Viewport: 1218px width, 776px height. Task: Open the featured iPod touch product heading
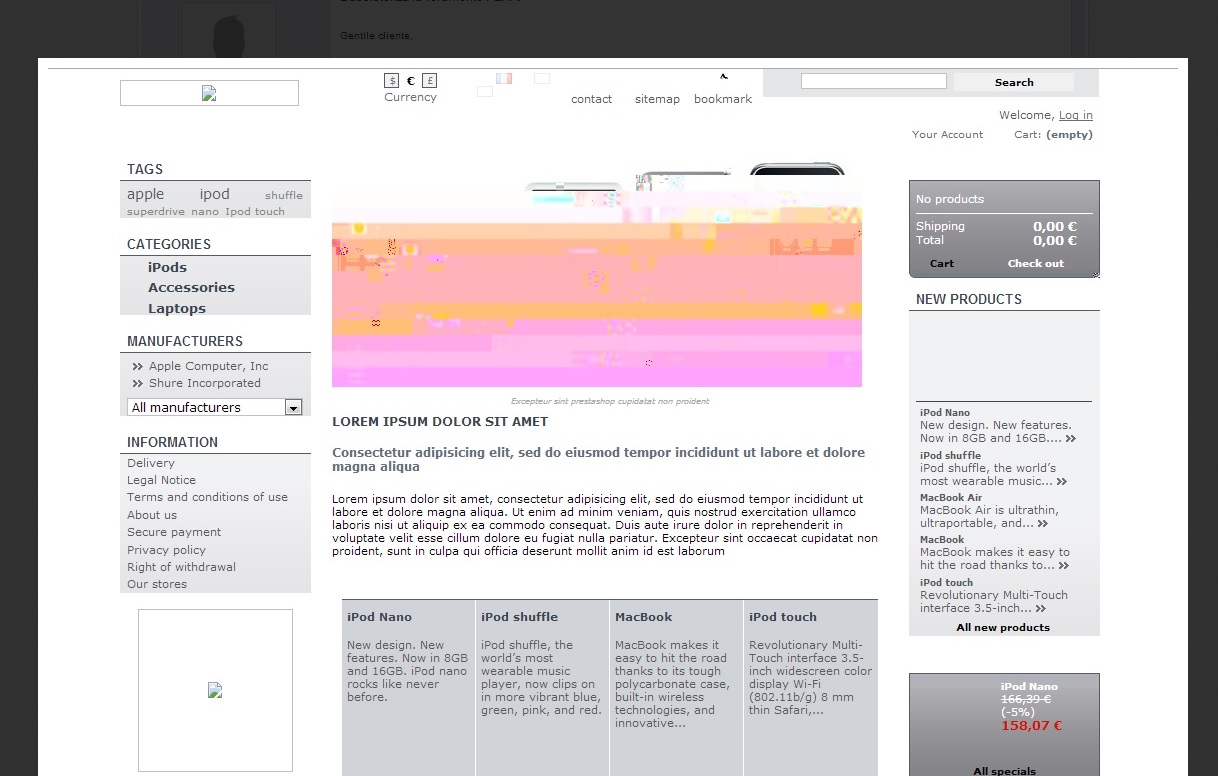click(783, 617)
